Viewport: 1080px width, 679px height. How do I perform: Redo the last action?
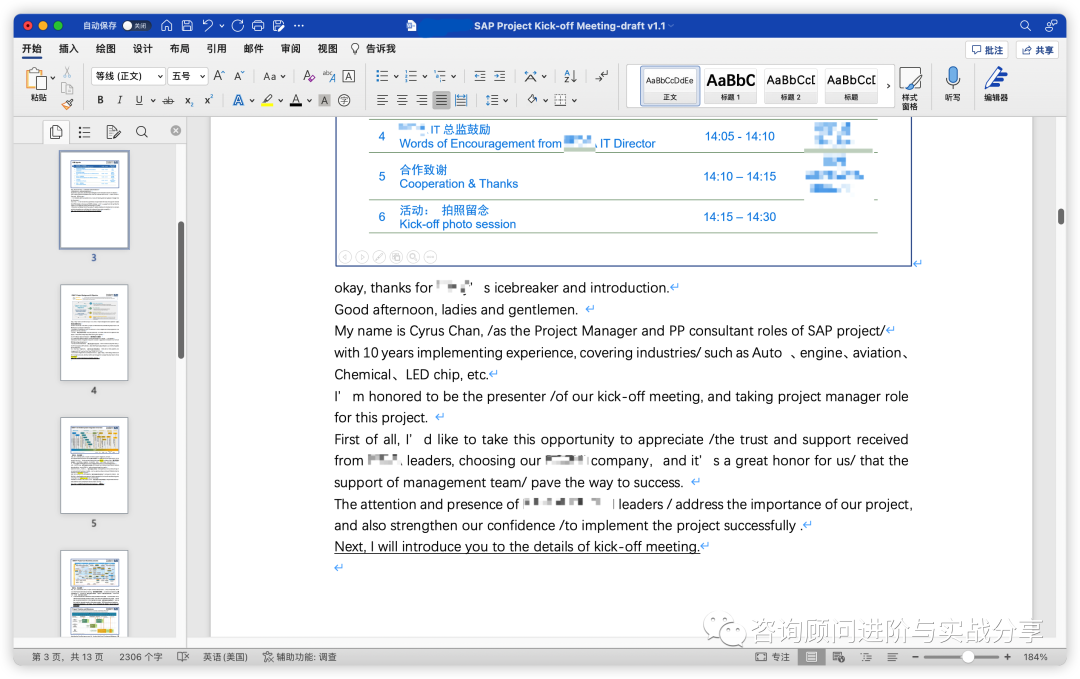click(x=238, y=25)
